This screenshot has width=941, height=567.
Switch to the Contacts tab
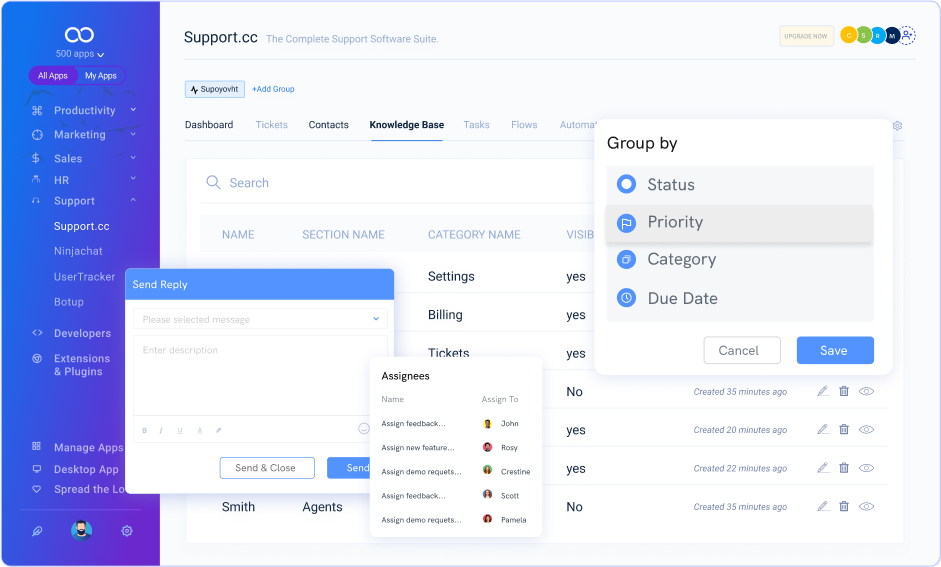pyautogui.click(x=328, y=125)
